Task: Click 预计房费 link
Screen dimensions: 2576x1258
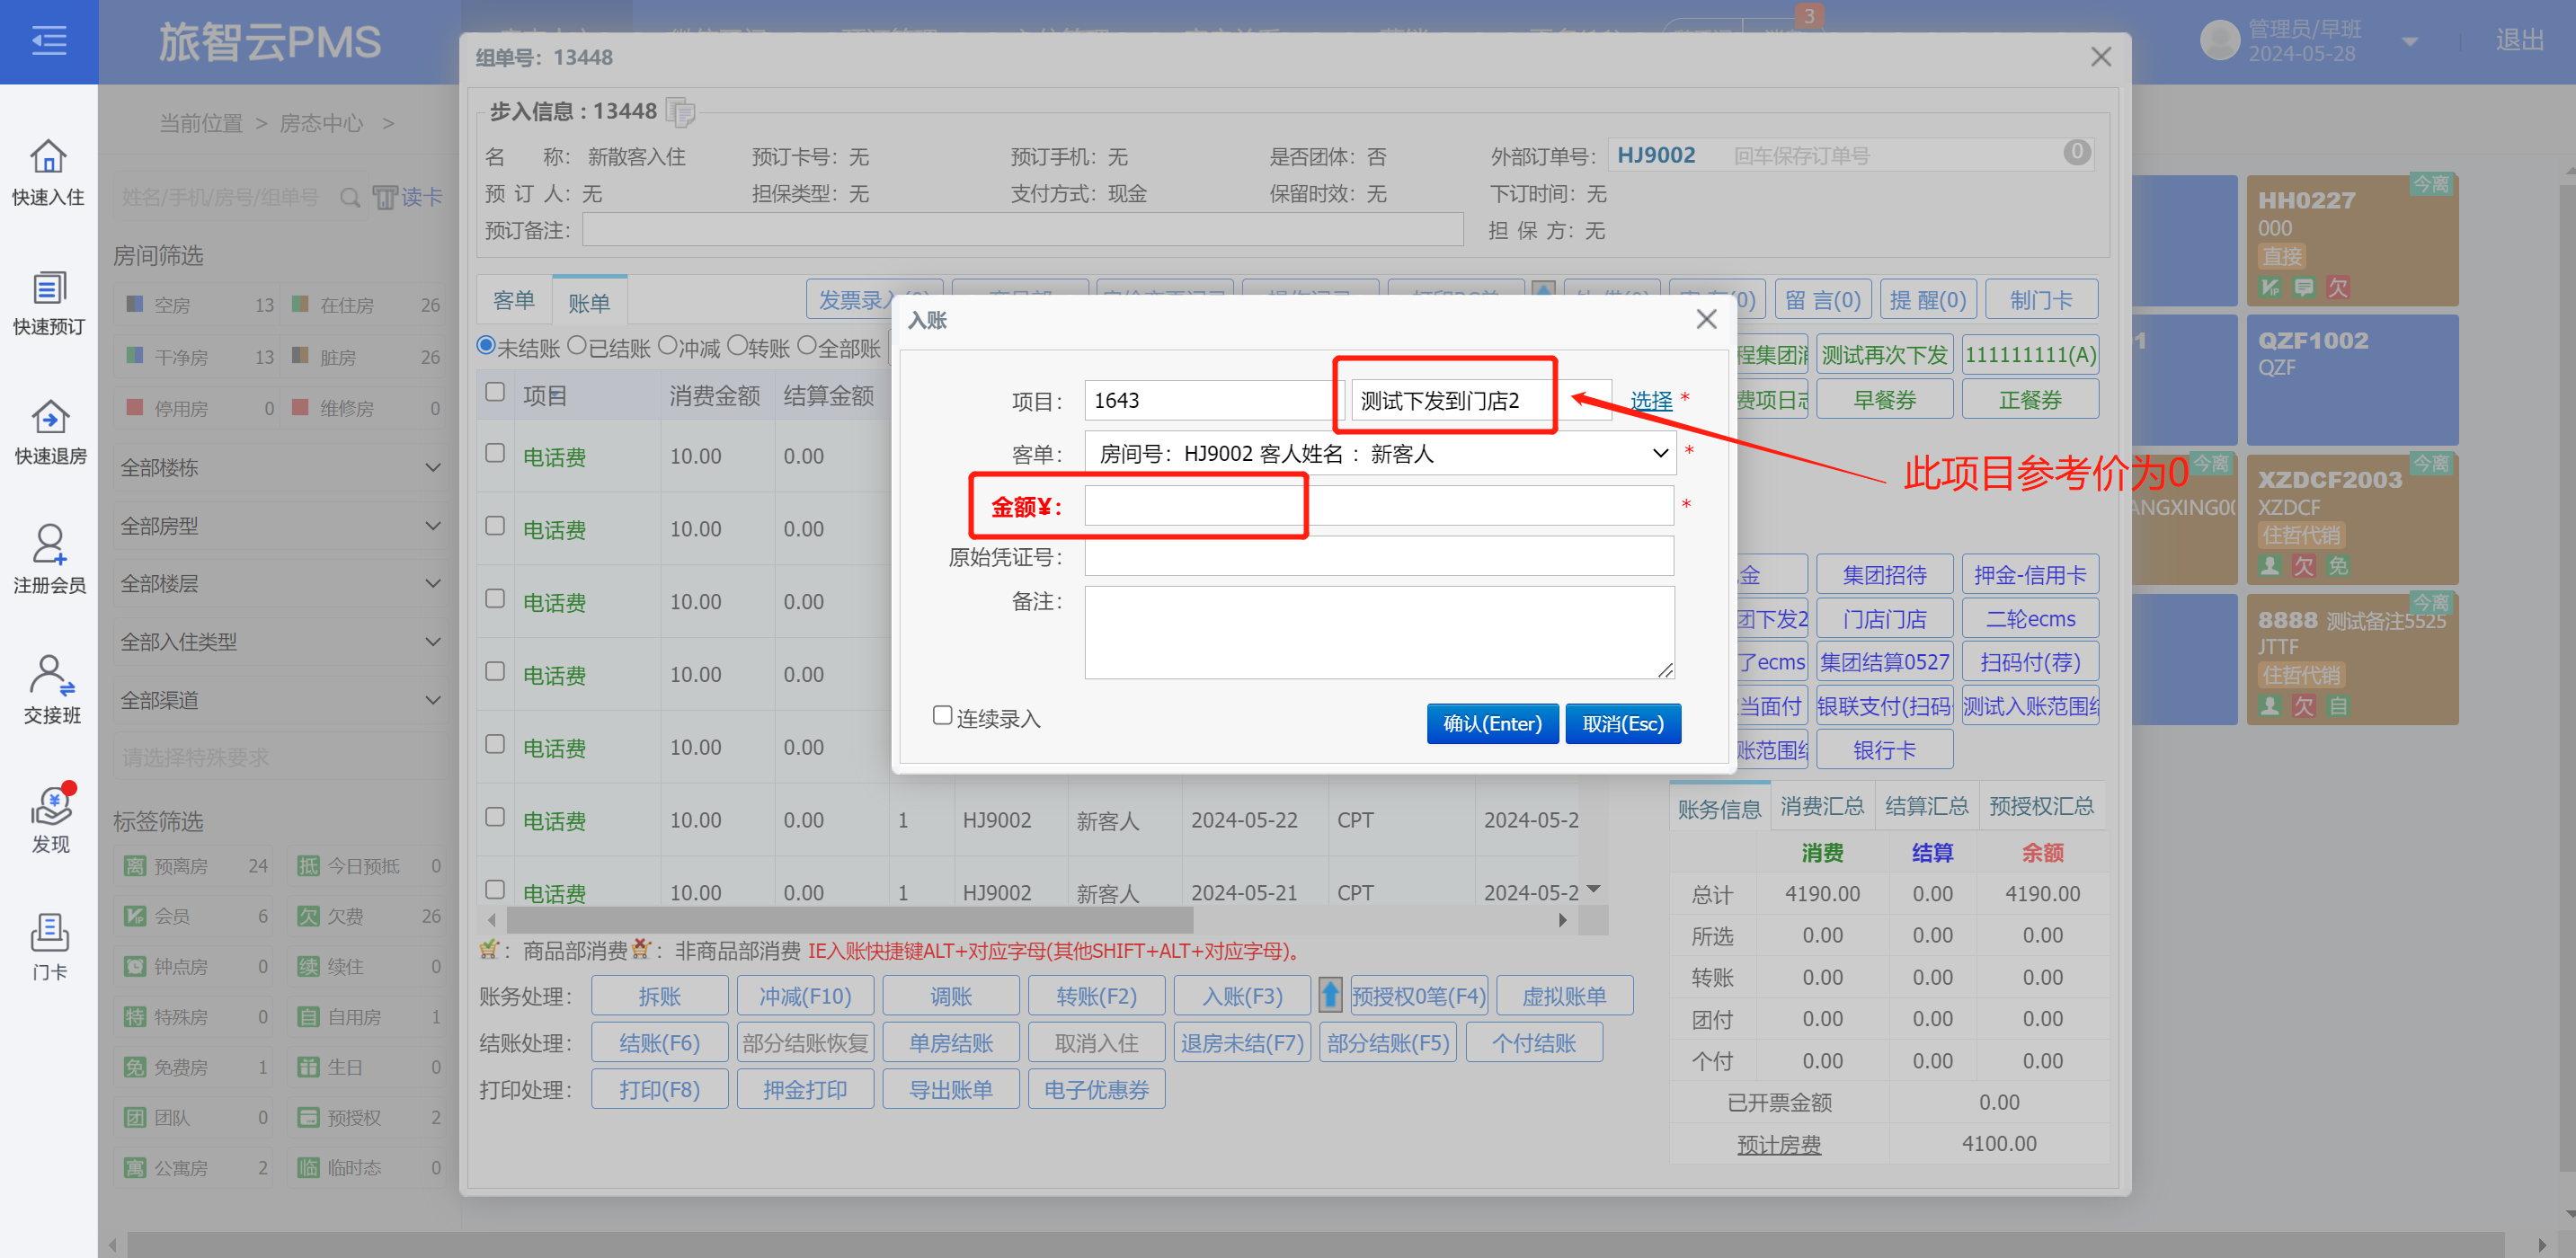Action: tap(1778, 1144)
